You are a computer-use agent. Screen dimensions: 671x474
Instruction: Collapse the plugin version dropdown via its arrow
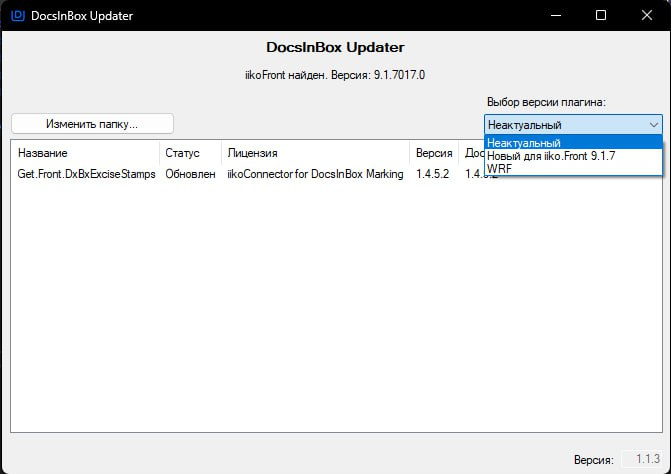coord(653,125)
